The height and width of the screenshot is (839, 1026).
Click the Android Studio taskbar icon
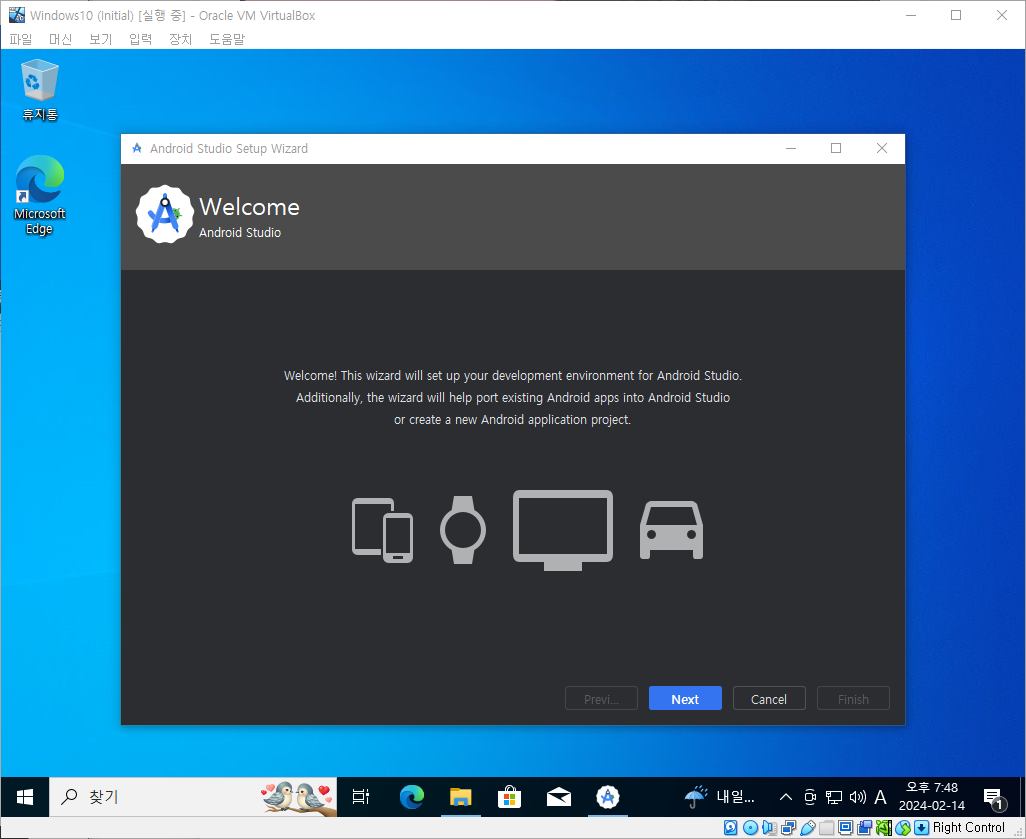[x=608, y=796]
